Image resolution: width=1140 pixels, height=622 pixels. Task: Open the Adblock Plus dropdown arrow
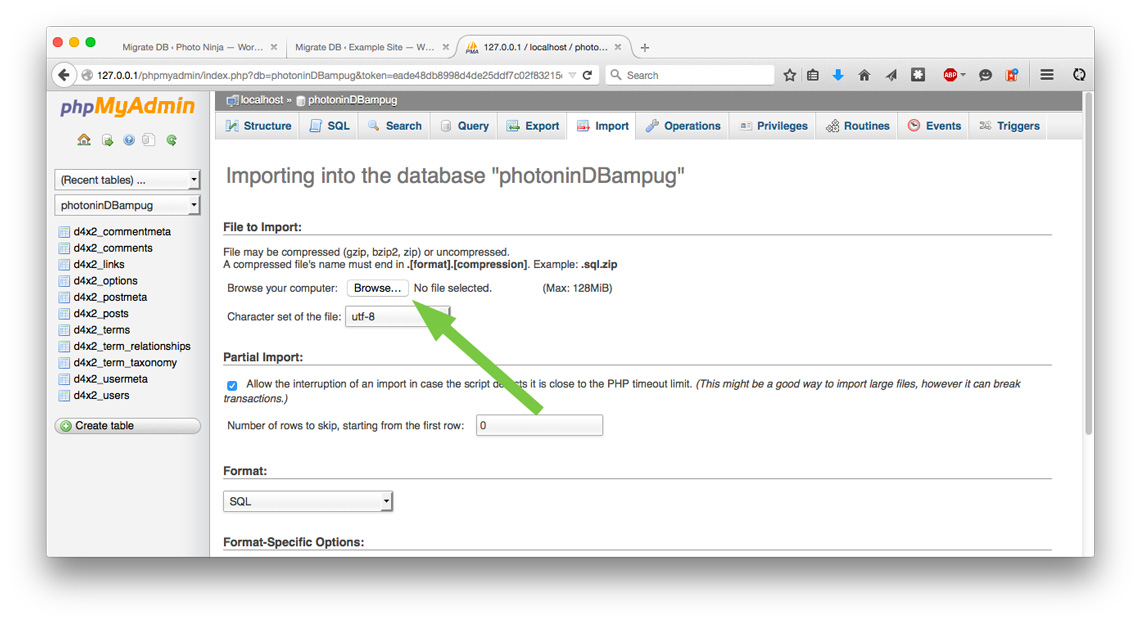[x=963, y=75]
